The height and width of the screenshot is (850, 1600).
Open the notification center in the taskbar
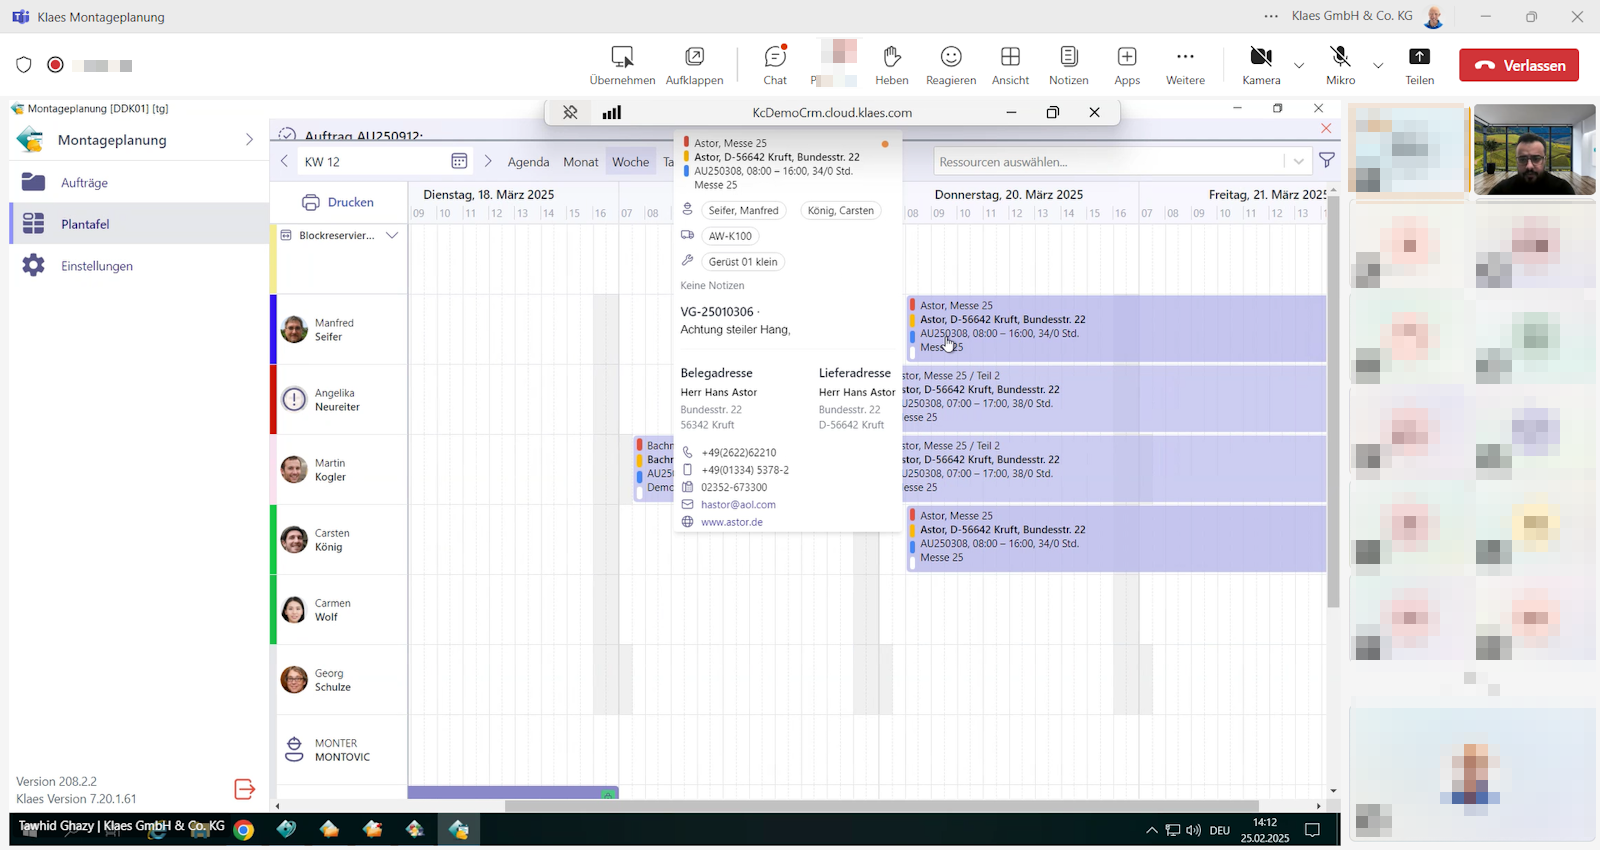point(1313,830)
